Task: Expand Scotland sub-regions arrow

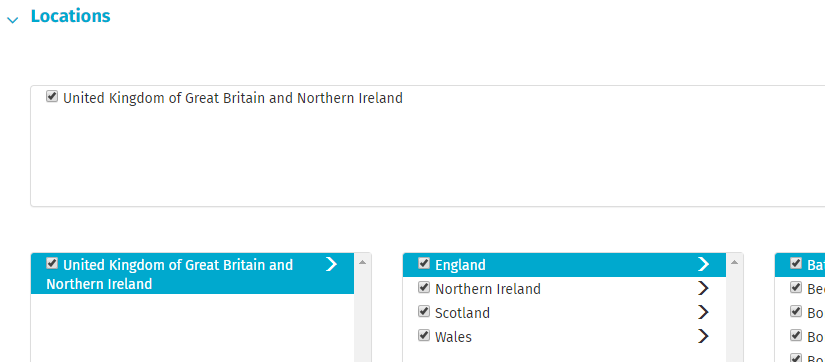Action: pyautogui.click(x=703, y=312)
